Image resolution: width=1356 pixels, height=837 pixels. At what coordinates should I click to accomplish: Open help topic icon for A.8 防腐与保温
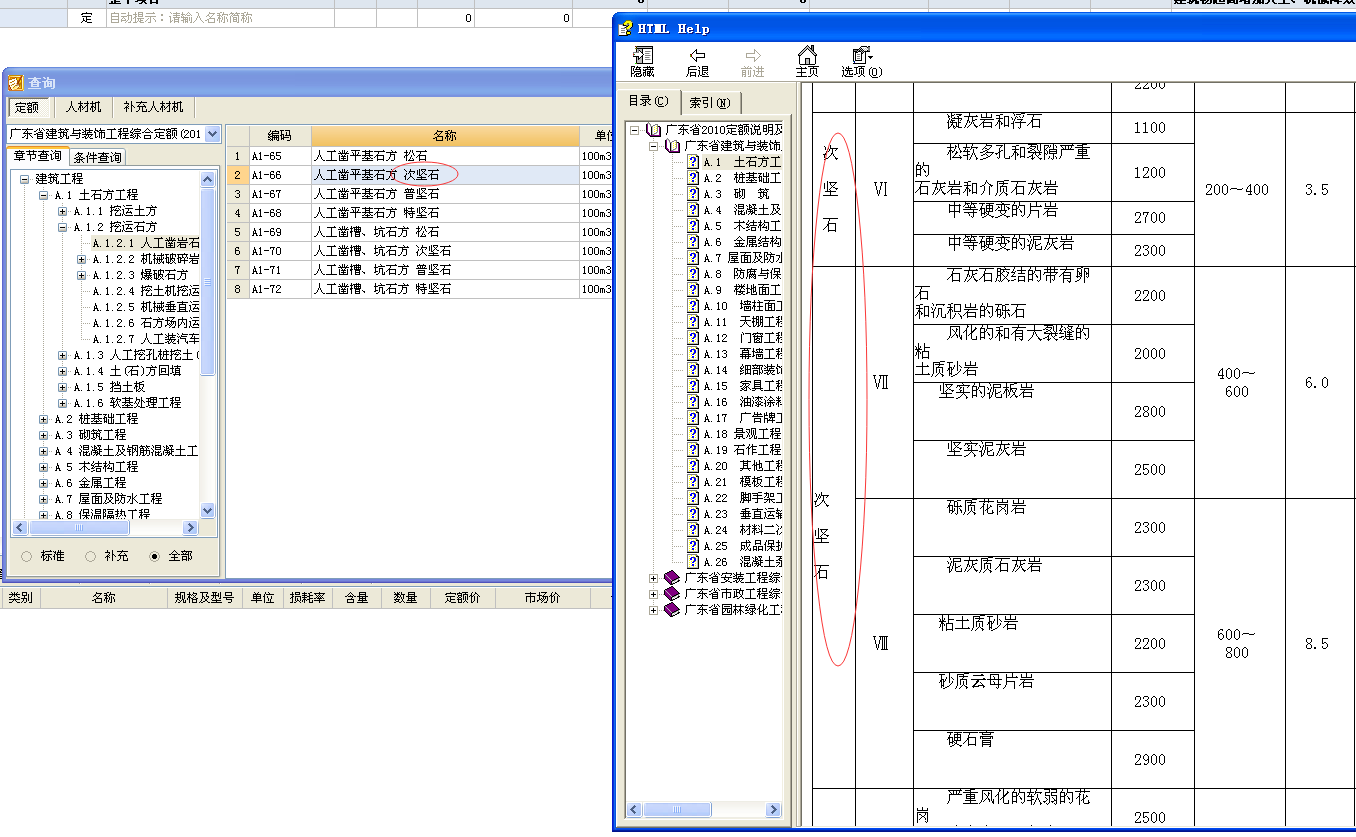point(693,274)
